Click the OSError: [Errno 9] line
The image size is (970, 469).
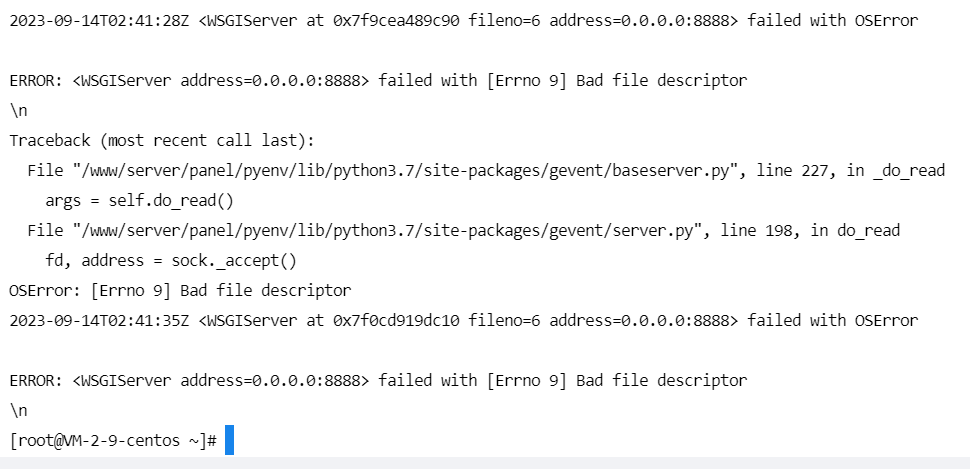(x=180, y=291)
